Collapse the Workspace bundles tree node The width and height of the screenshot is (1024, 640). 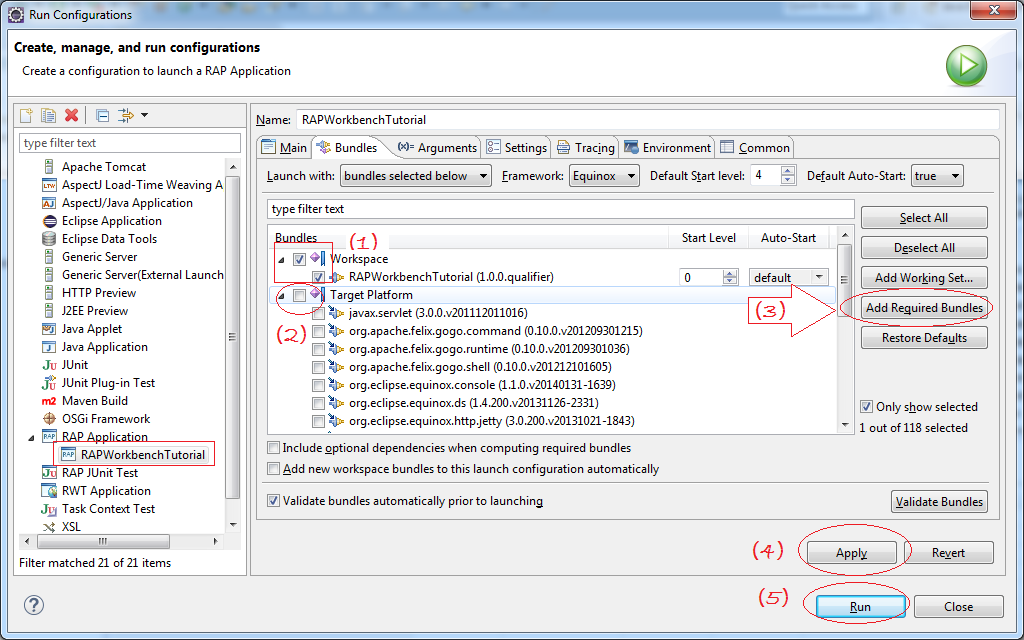(281, 260)
